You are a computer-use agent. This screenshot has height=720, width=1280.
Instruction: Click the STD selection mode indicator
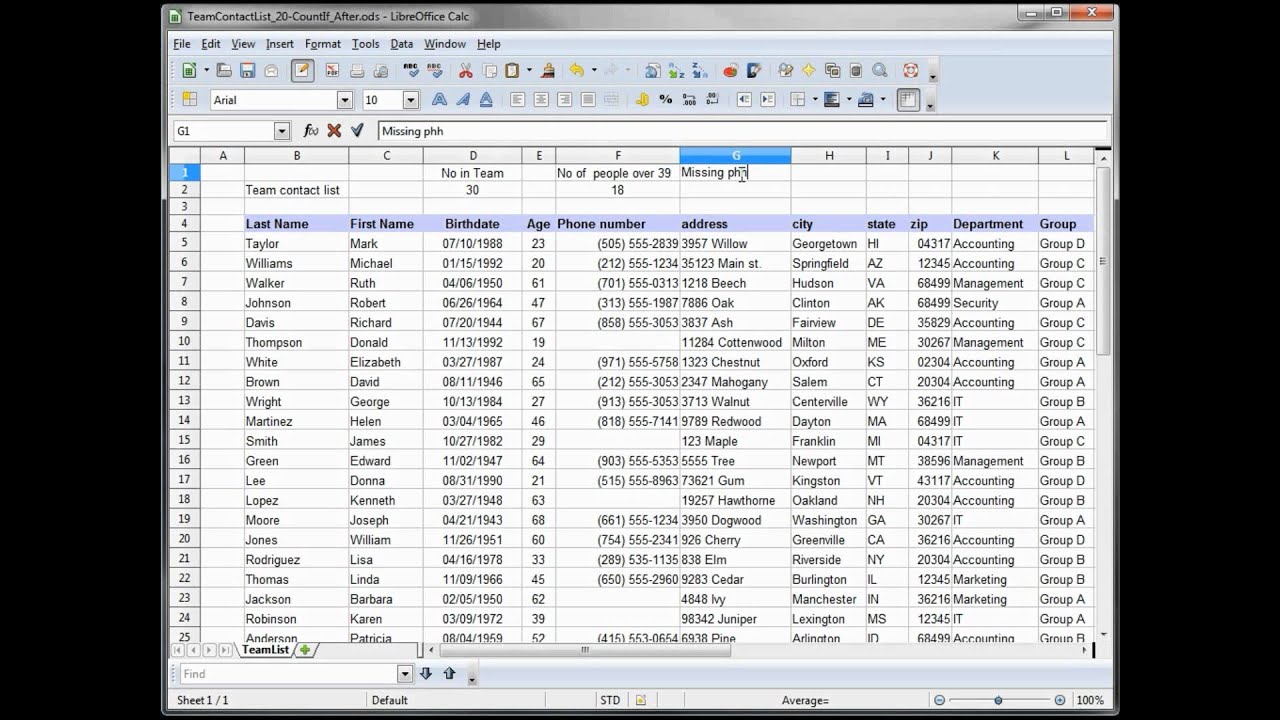[x=610, y=700]
